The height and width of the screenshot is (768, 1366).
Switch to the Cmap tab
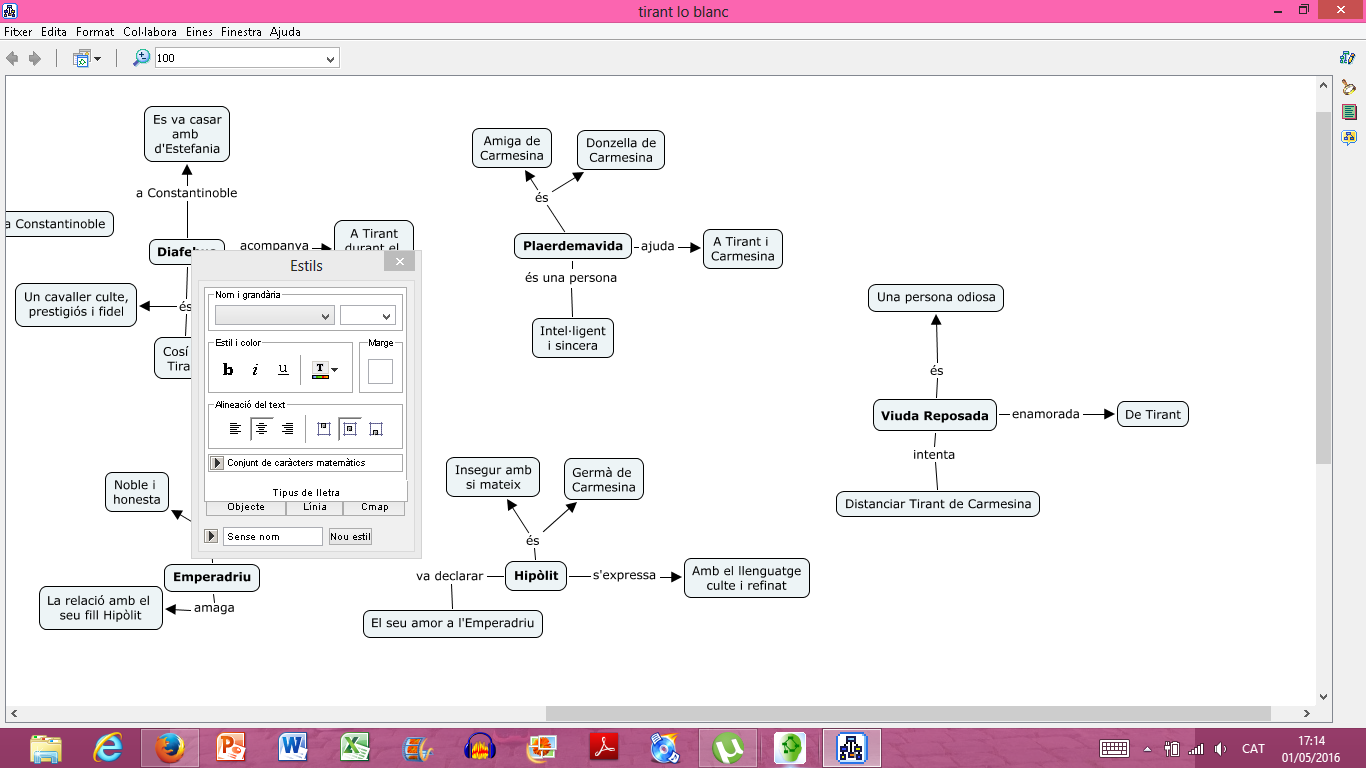click(375, 507)
